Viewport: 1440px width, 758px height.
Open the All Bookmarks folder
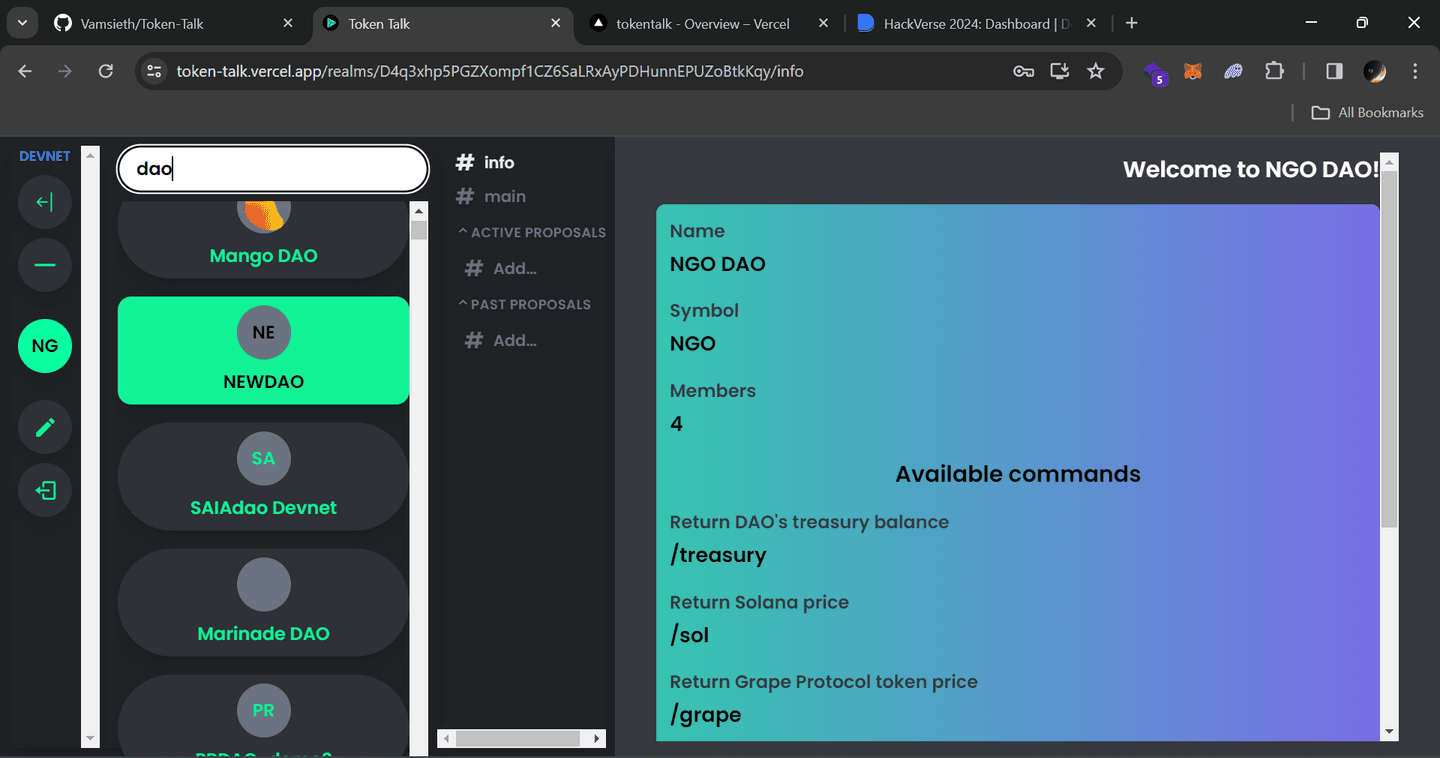(x=1367, y=112)
